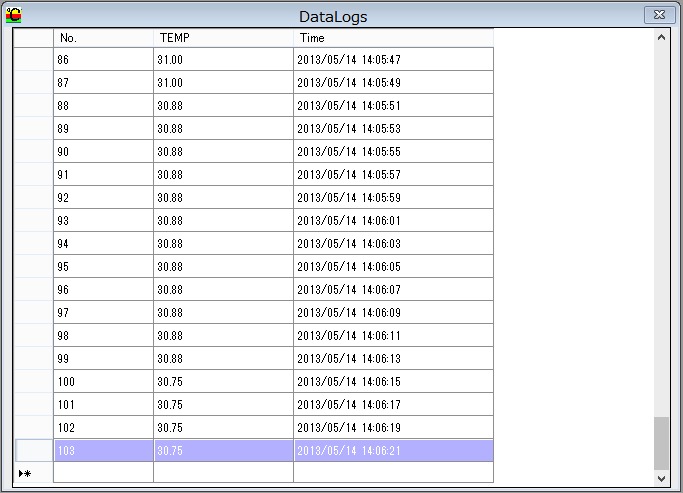The width and height of the screenshot is (683, 493).
Task: Select timestamp 2013/05/14 14:05:51
Action: [x=393, y=105]
